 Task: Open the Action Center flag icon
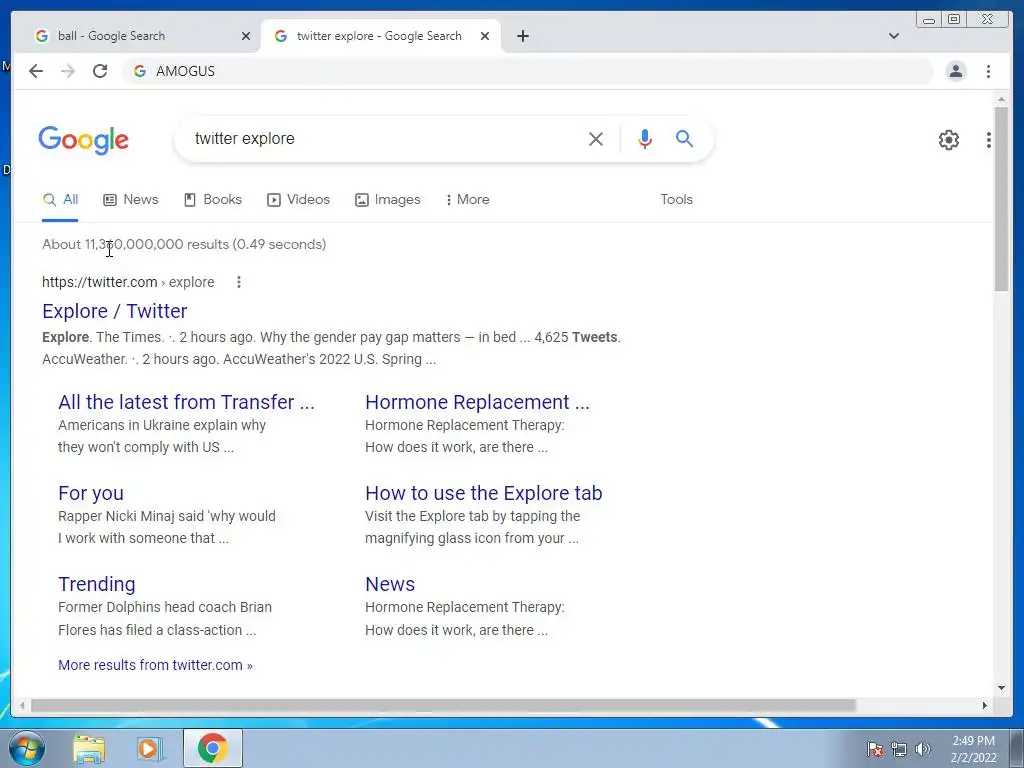coord(875,749)
